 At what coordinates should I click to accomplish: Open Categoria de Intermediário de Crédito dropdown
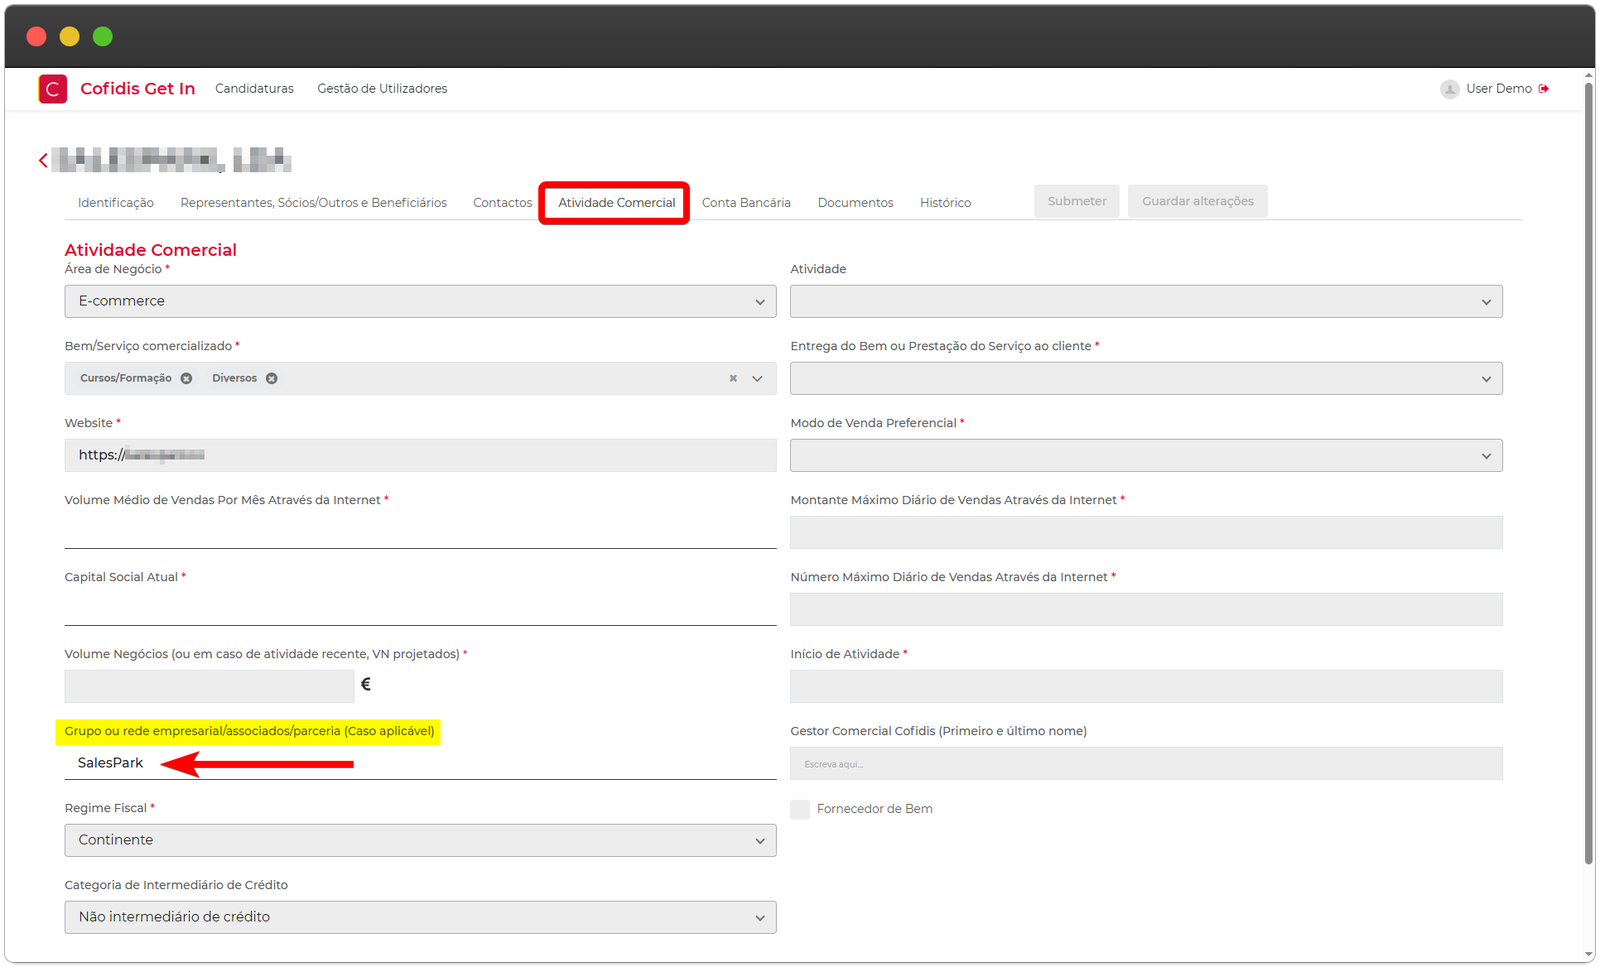(420, 917)
